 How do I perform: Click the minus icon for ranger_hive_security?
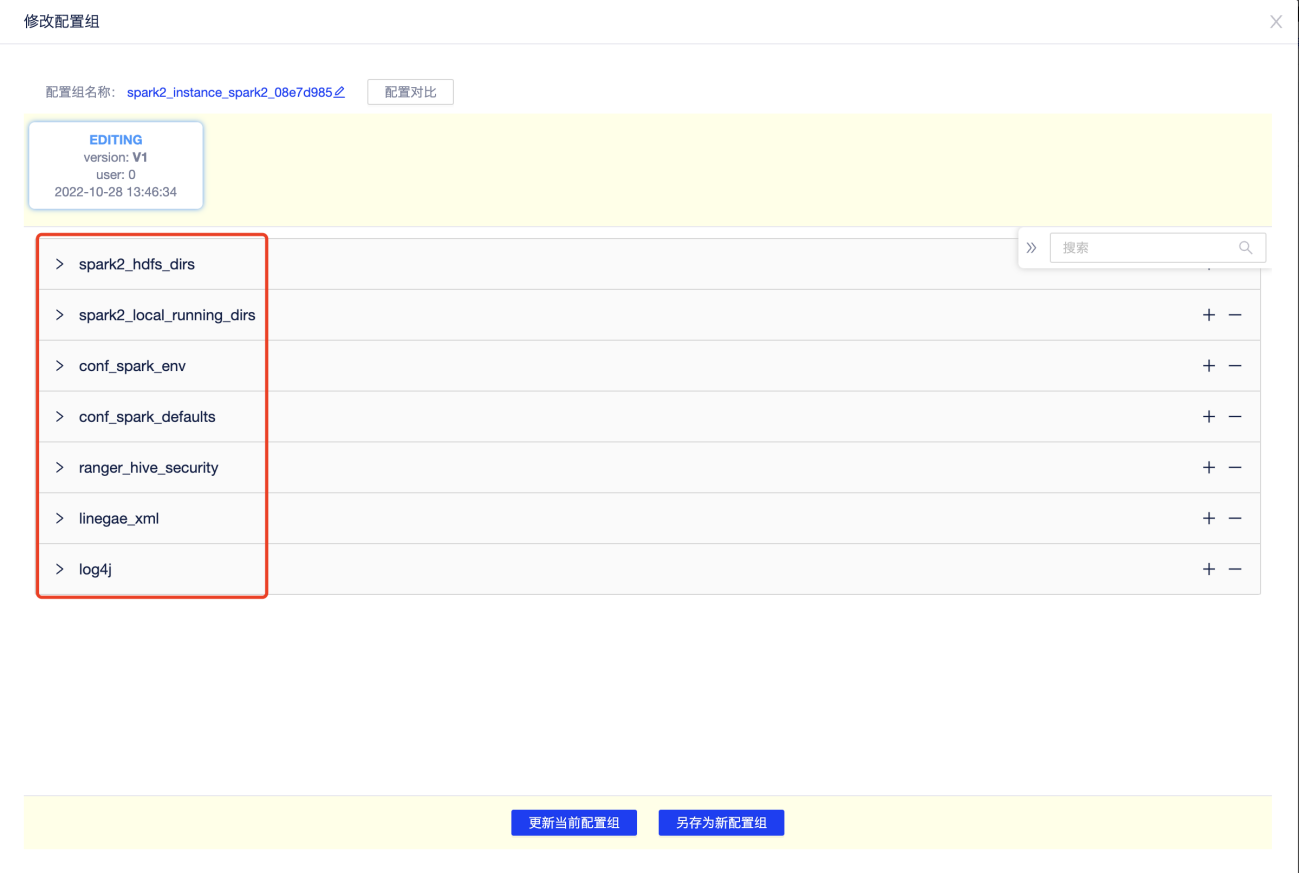(1235, 467)
